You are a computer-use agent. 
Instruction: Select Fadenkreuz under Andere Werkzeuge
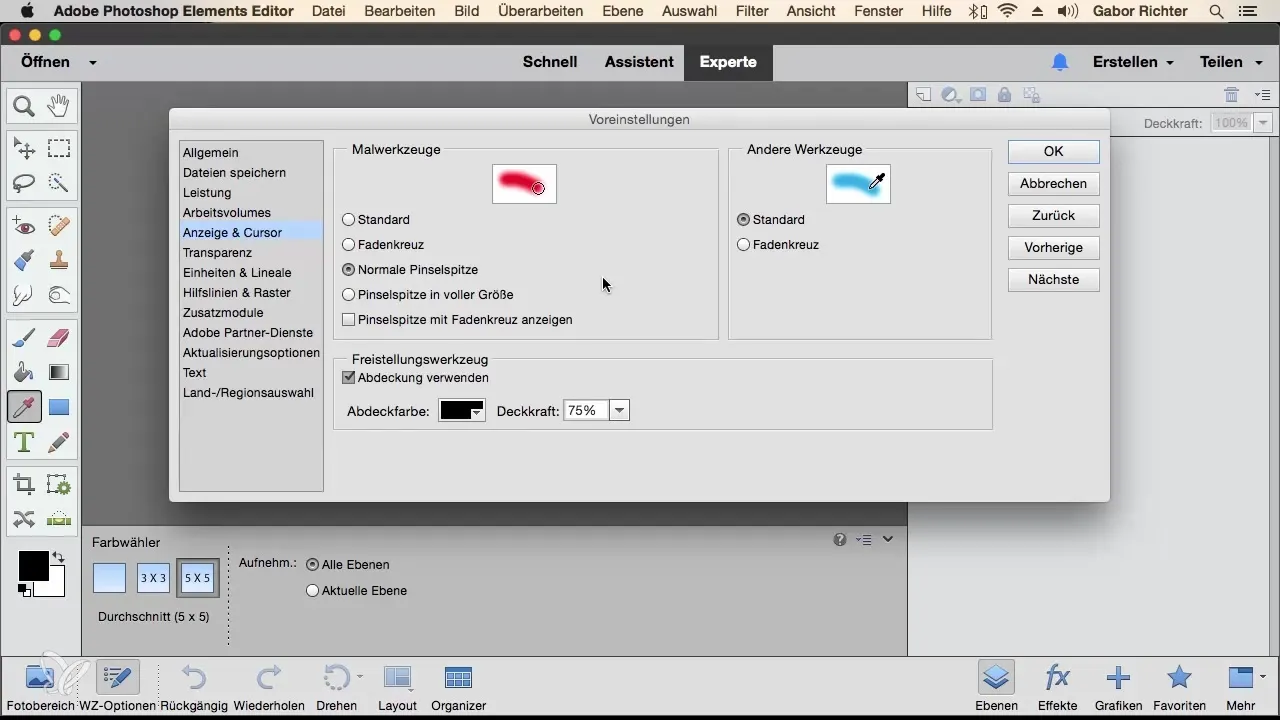point(778,244)
